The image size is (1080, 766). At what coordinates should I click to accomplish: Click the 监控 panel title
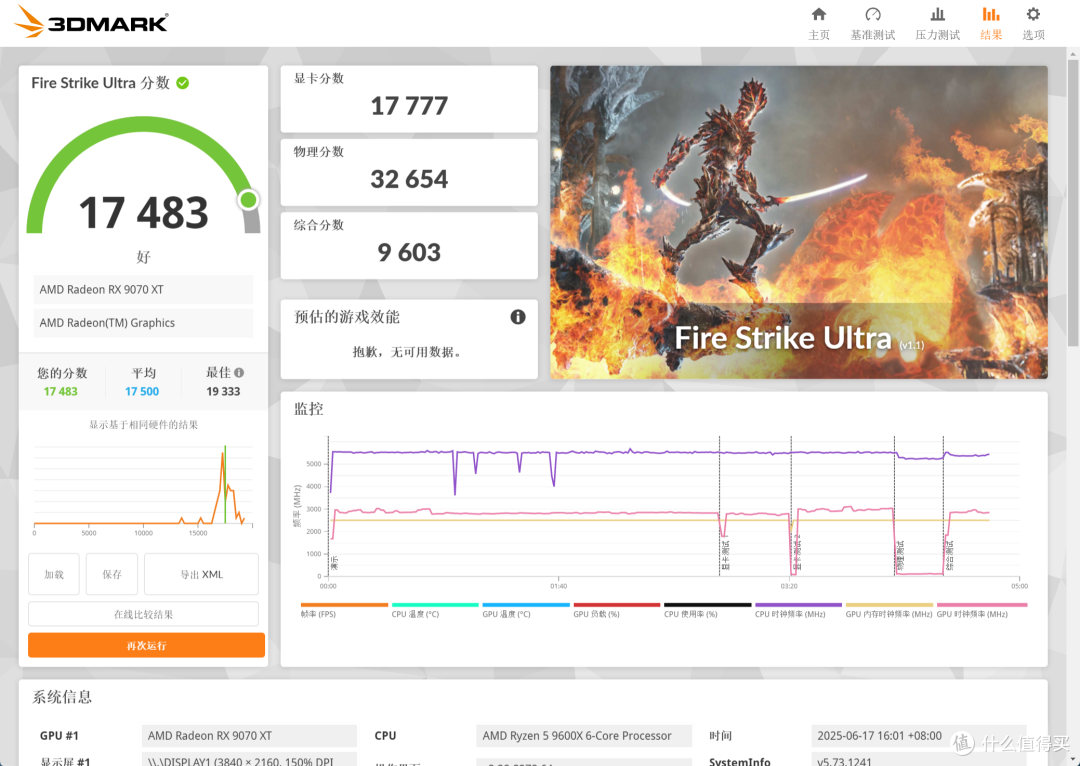click(x=309, y=408)
